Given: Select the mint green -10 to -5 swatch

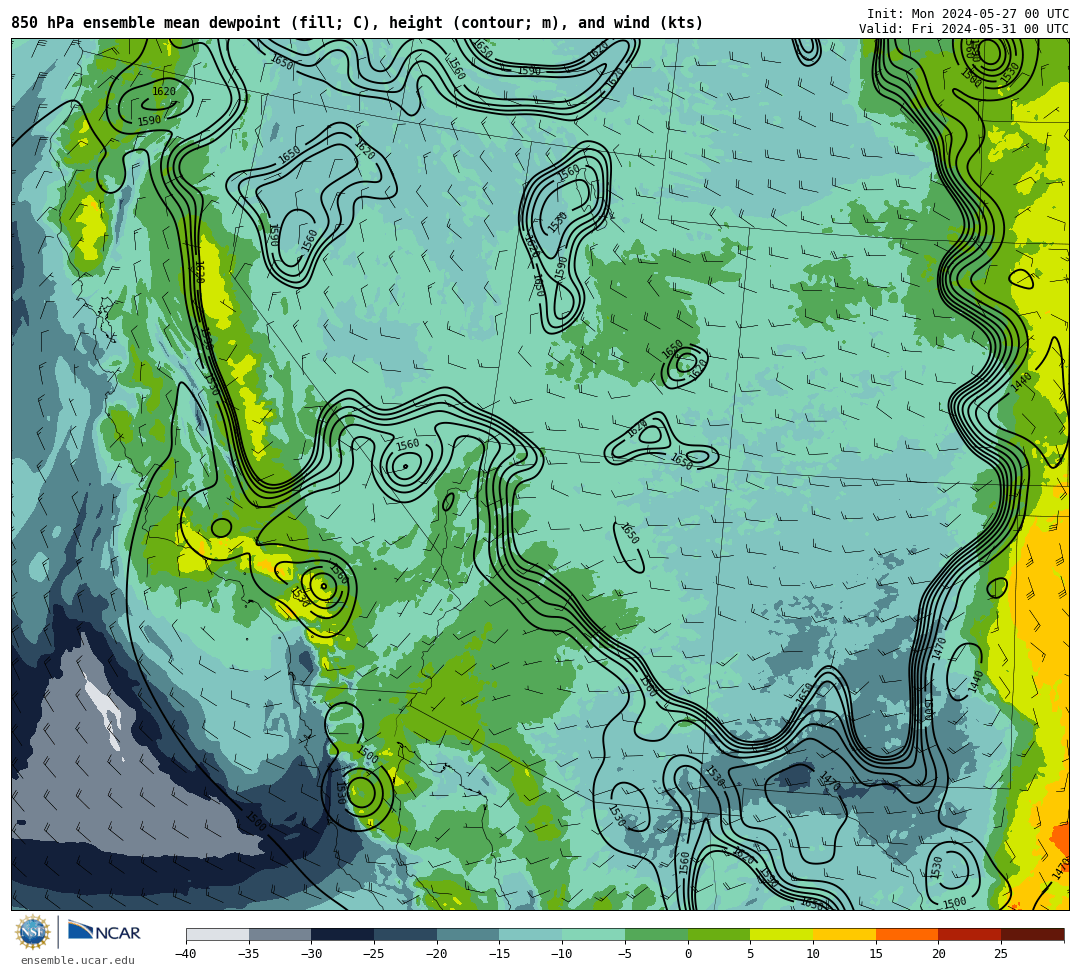Looking at the screenshot, I should pyautogui.click(x=594, y=934).
